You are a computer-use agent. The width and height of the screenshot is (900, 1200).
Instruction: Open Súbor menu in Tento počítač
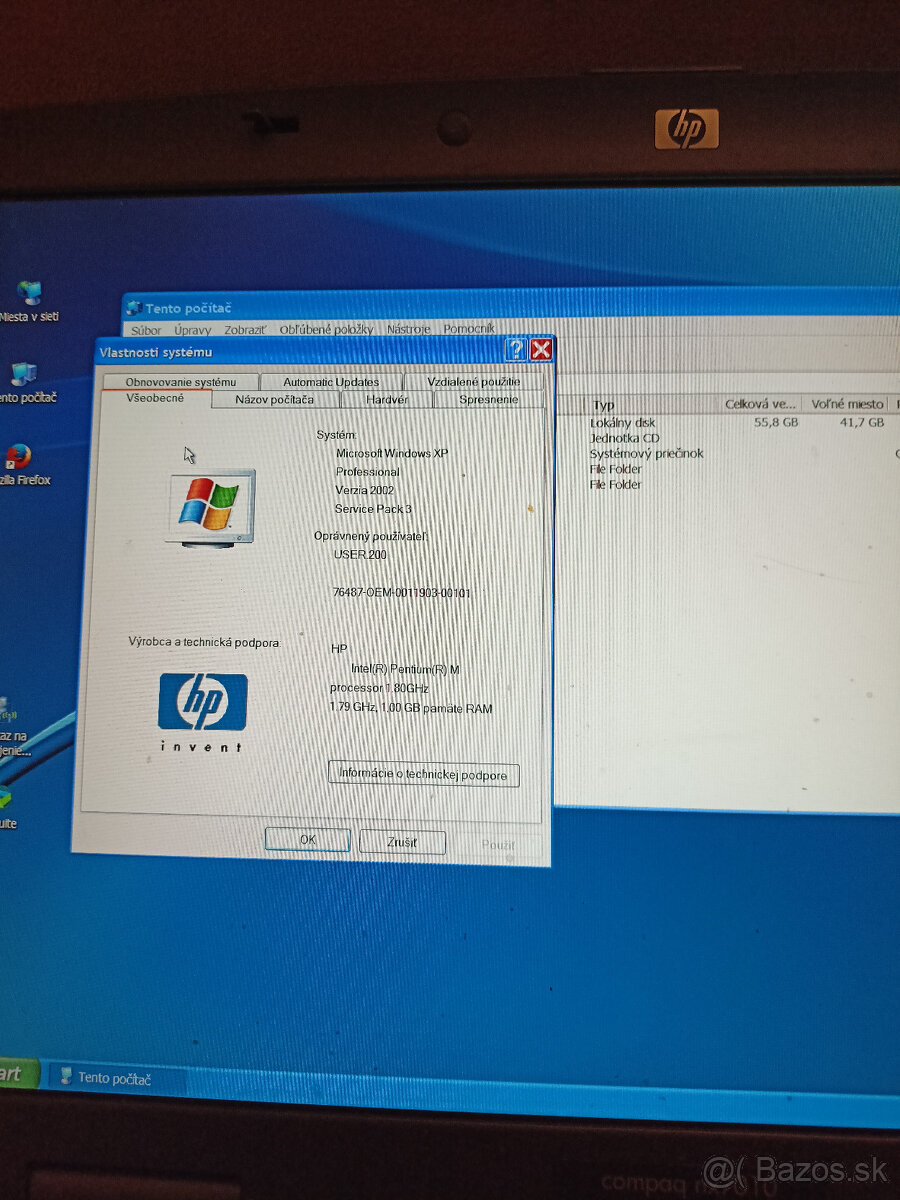(146, 329)
